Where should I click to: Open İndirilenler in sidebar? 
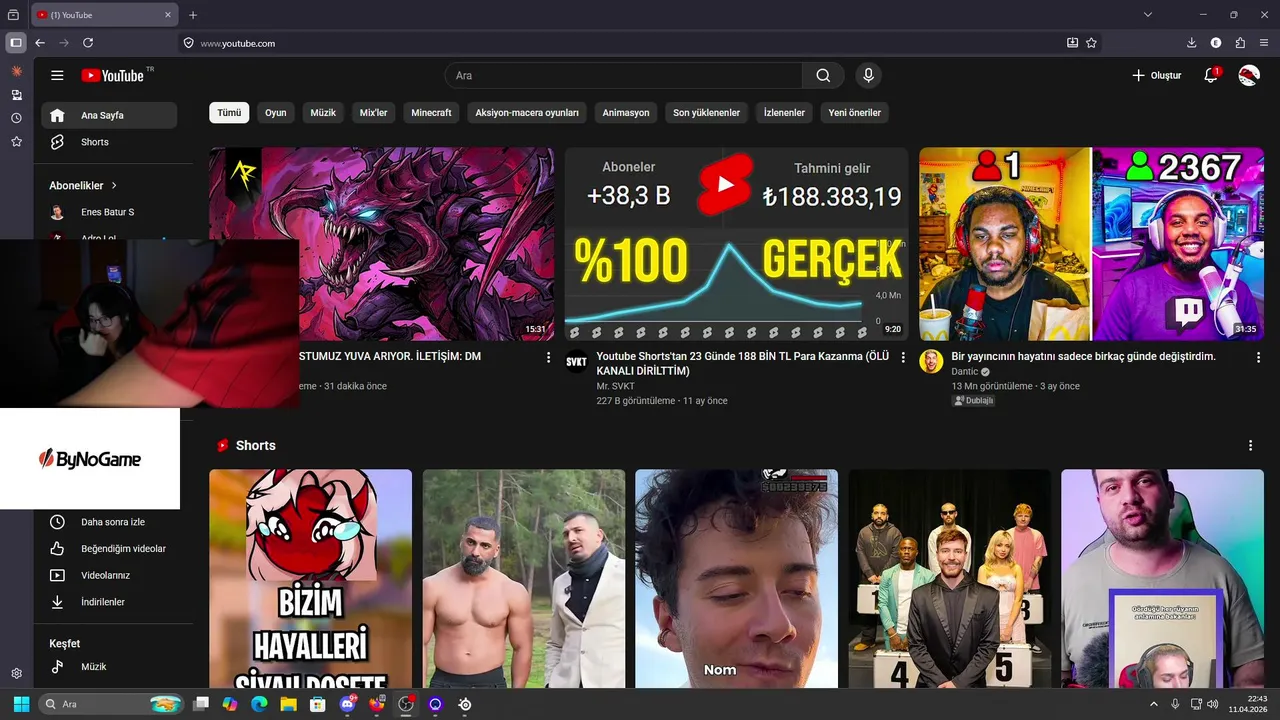click(x=109, y=602)
